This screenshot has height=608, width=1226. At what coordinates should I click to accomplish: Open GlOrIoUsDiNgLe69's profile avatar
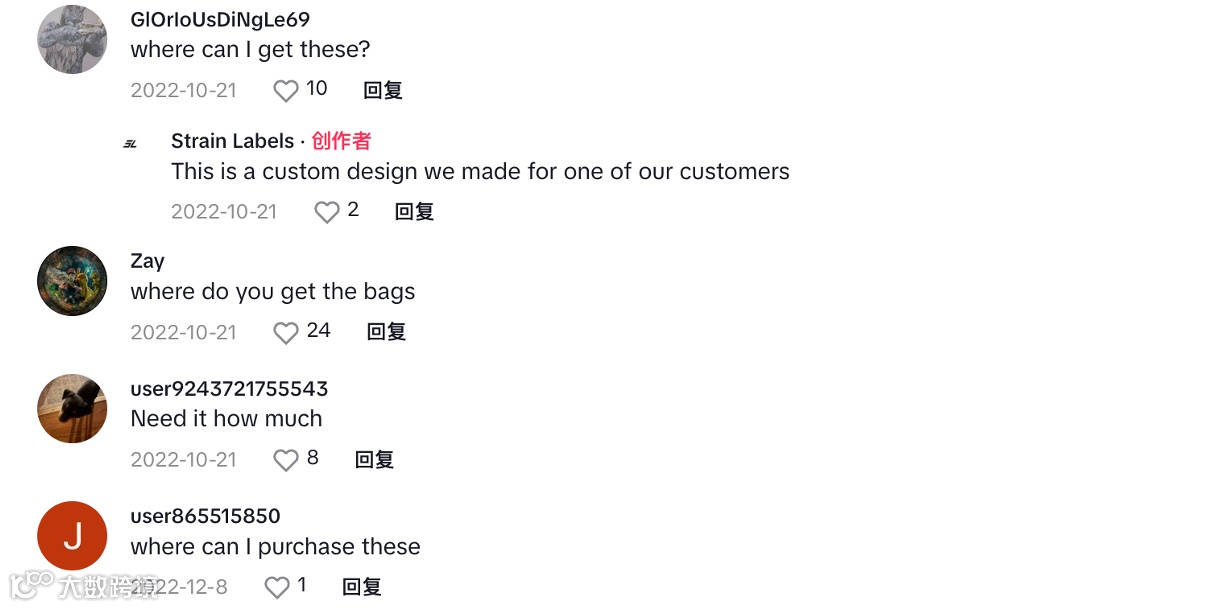coord(72,40)
